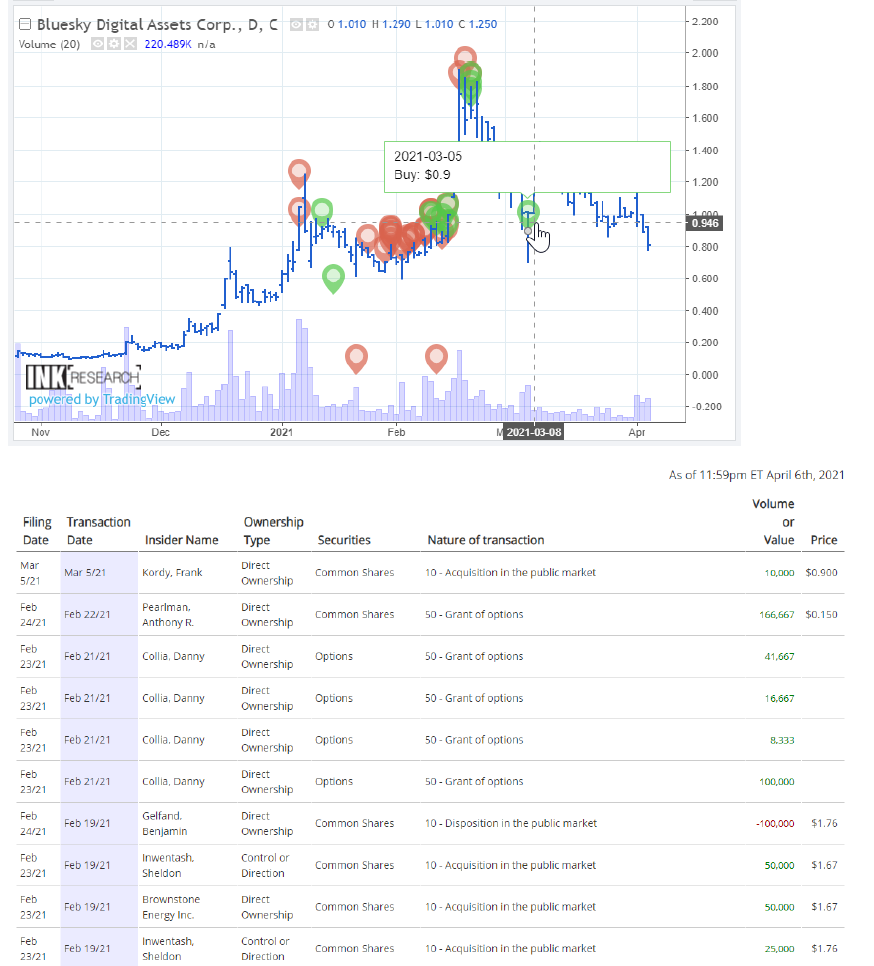Collapse the chart legend with the square icon
874x966 pixels.
tap(24, 24)
